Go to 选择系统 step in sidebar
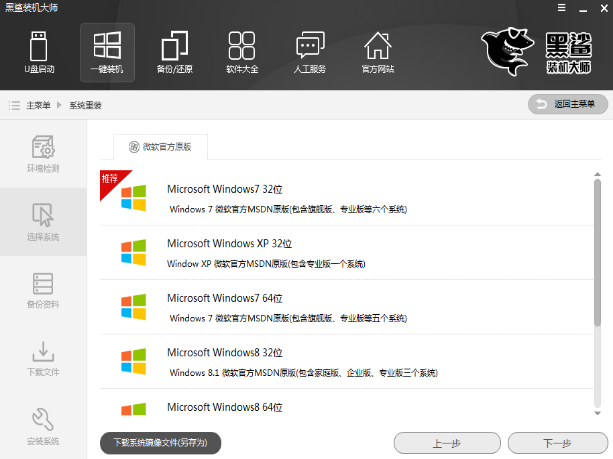Screen dimensions: 613x459 coord(43,221)
